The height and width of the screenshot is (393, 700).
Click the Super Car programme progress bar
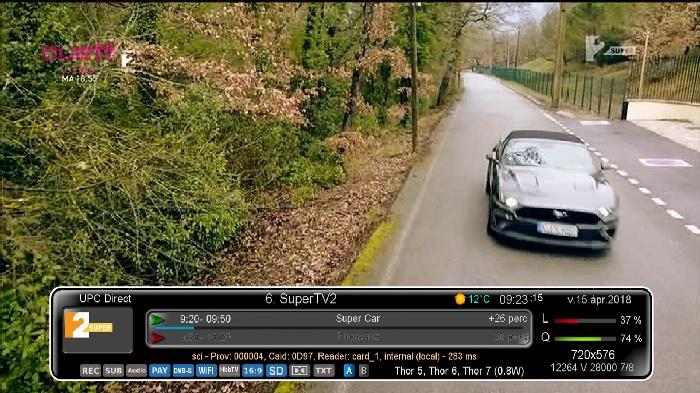tap(339, 328)
